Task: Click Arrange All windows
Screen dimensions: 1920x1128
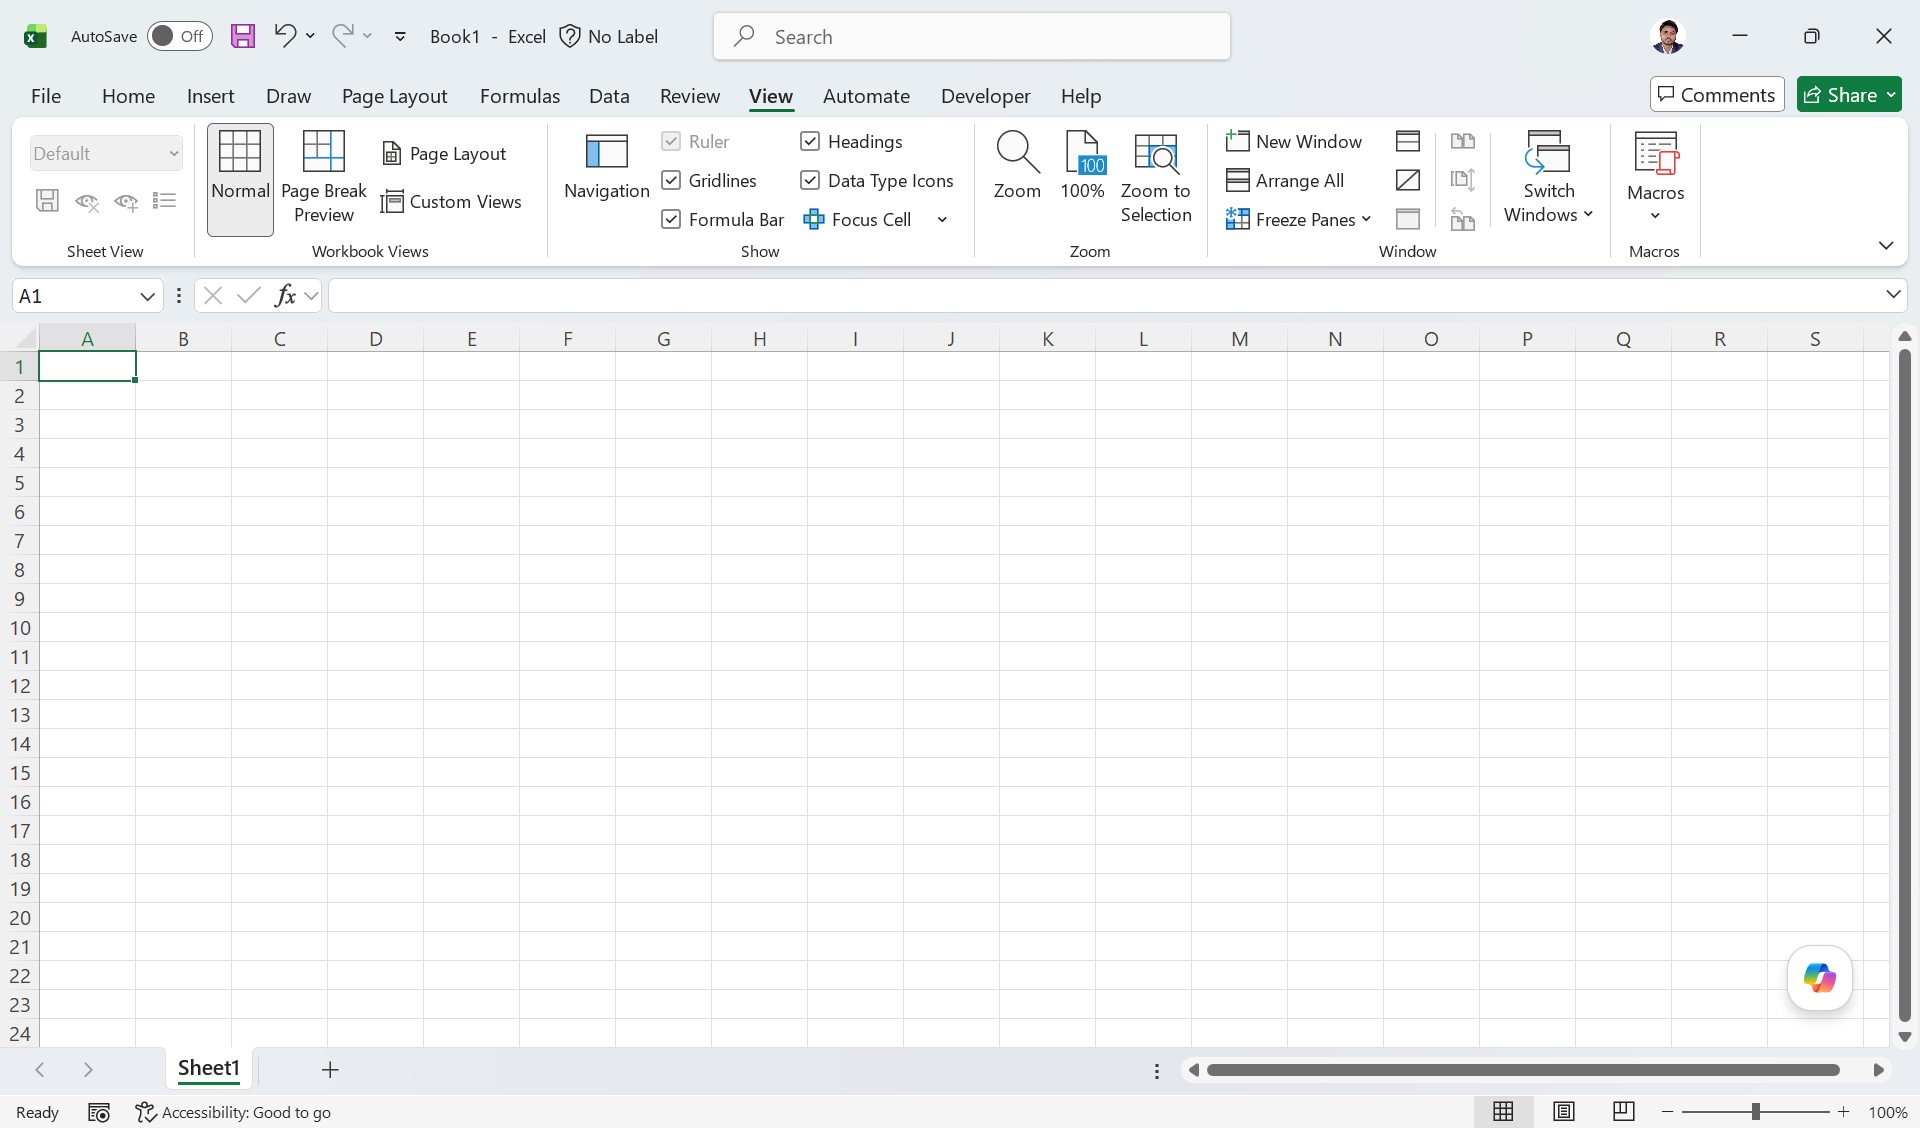Action: (x=1286, y=180)
